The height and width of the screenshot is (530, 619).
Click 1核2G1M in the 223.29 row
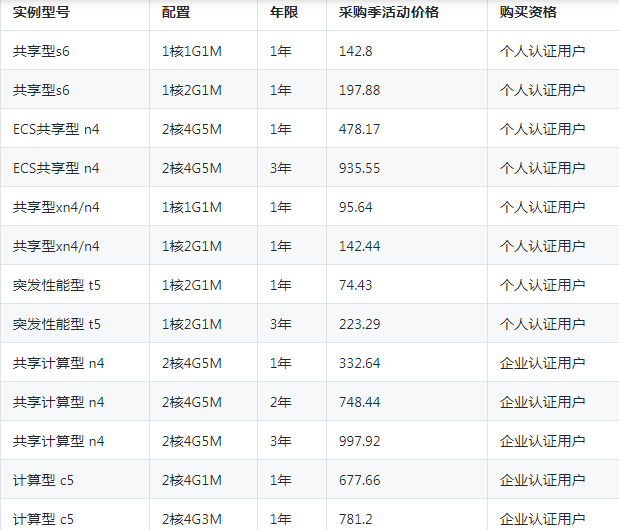192,324
